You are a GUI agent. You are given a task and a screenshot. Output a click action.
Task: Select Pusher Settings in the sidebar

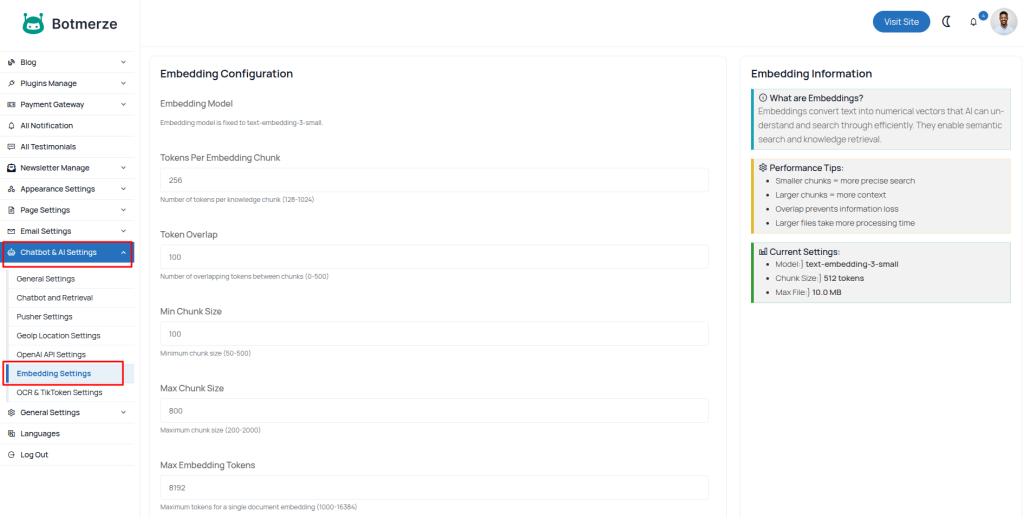tap(44, 317)
